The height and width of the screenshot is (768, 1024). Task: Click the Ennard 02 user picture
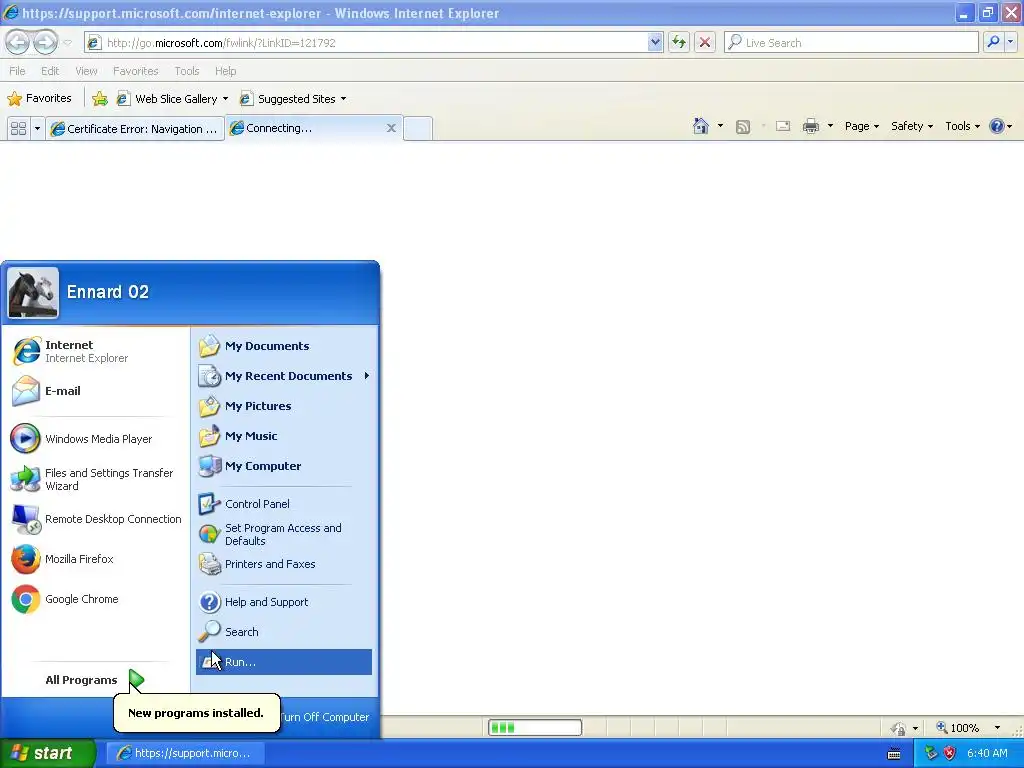pos(33,292)
